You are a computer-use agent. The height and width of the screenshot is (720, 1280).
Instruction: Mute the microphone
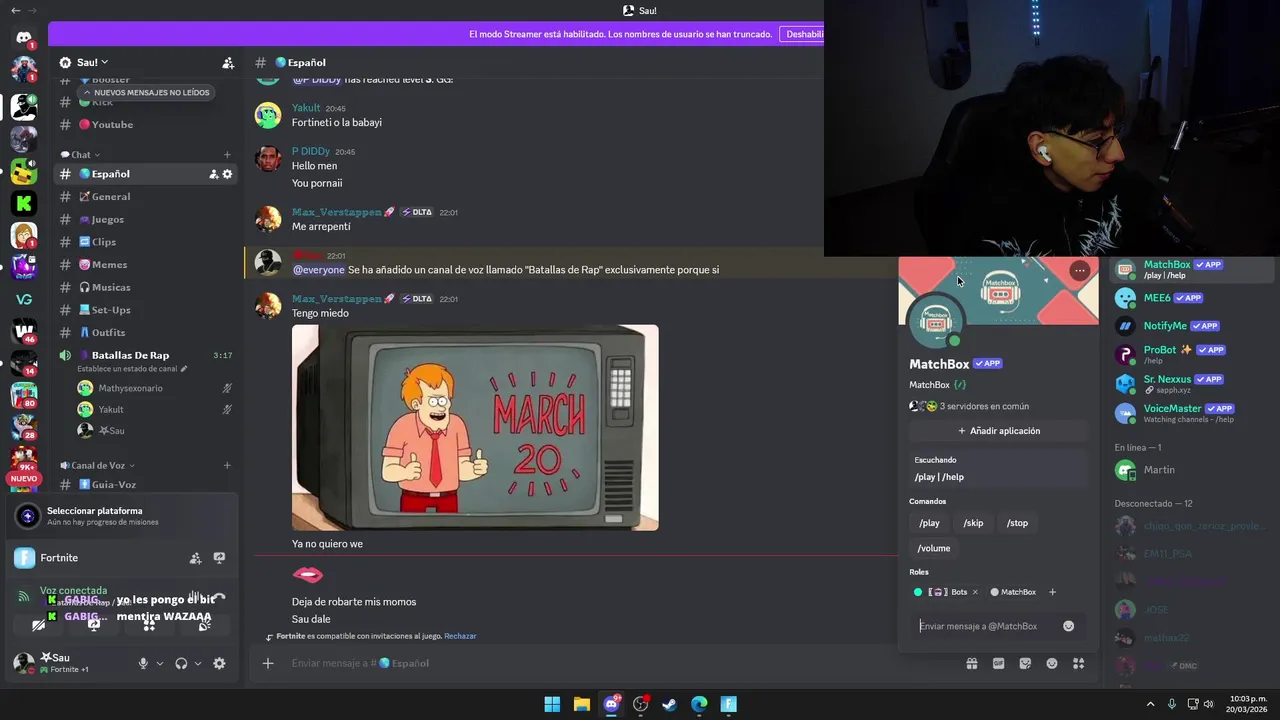click(x=143, y=663)
